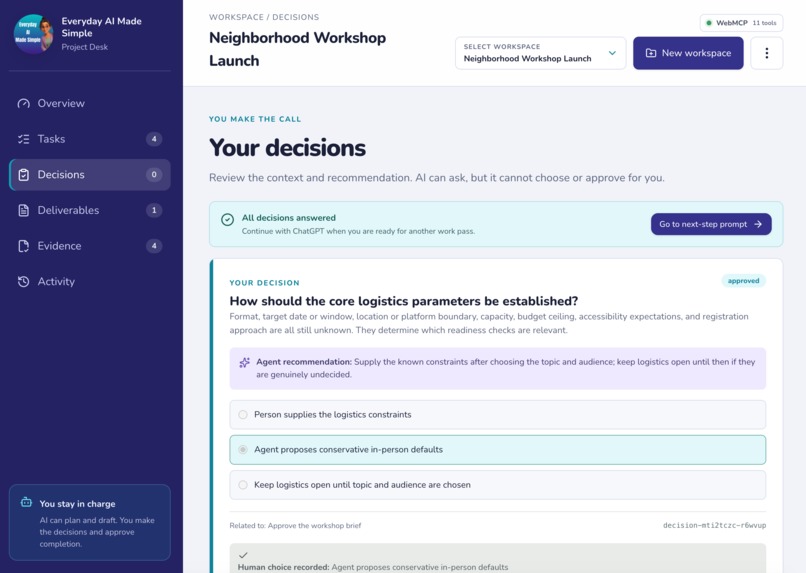This screenshot has height=573, width=806.
Task: Select the Decisions menu item
Action: click(90, 175)
